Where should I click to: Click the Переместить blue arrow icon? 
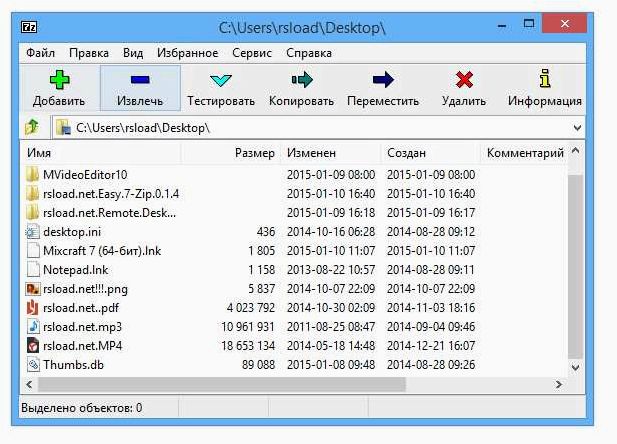(383, 80)
